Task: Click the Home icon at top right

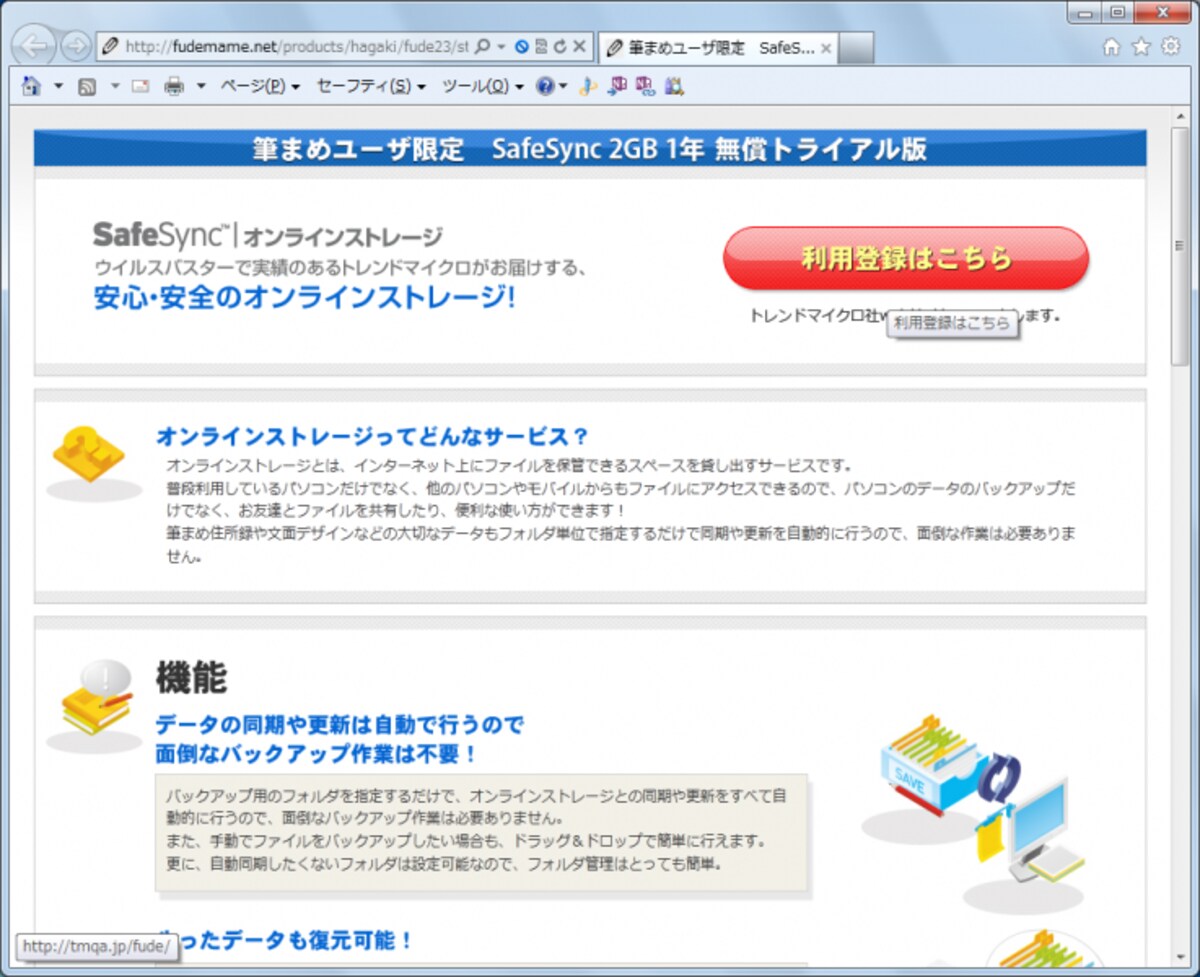Action: point(1111,46)
